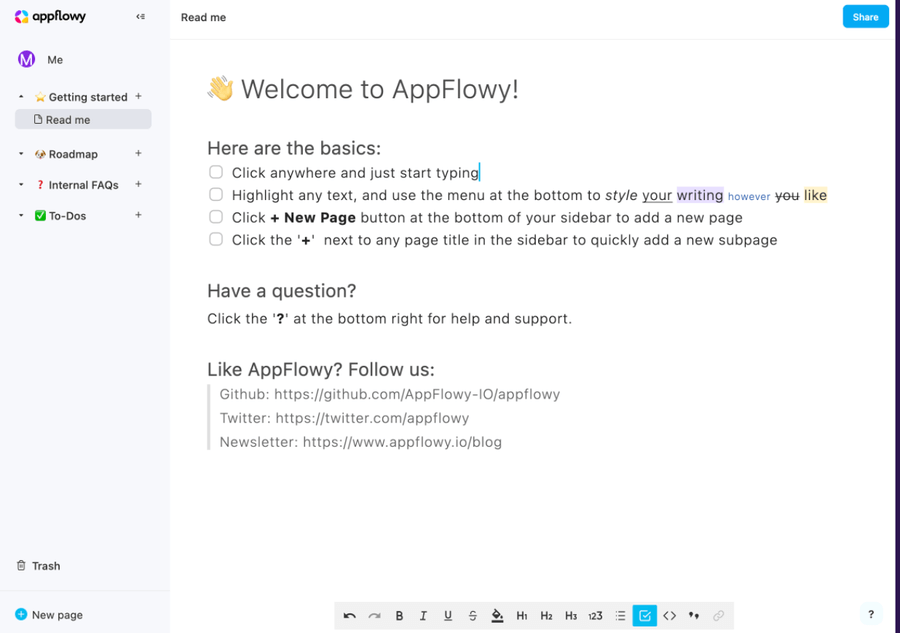Open help with the question mark button
Viewport: 900px width, 633px height.
871,614
